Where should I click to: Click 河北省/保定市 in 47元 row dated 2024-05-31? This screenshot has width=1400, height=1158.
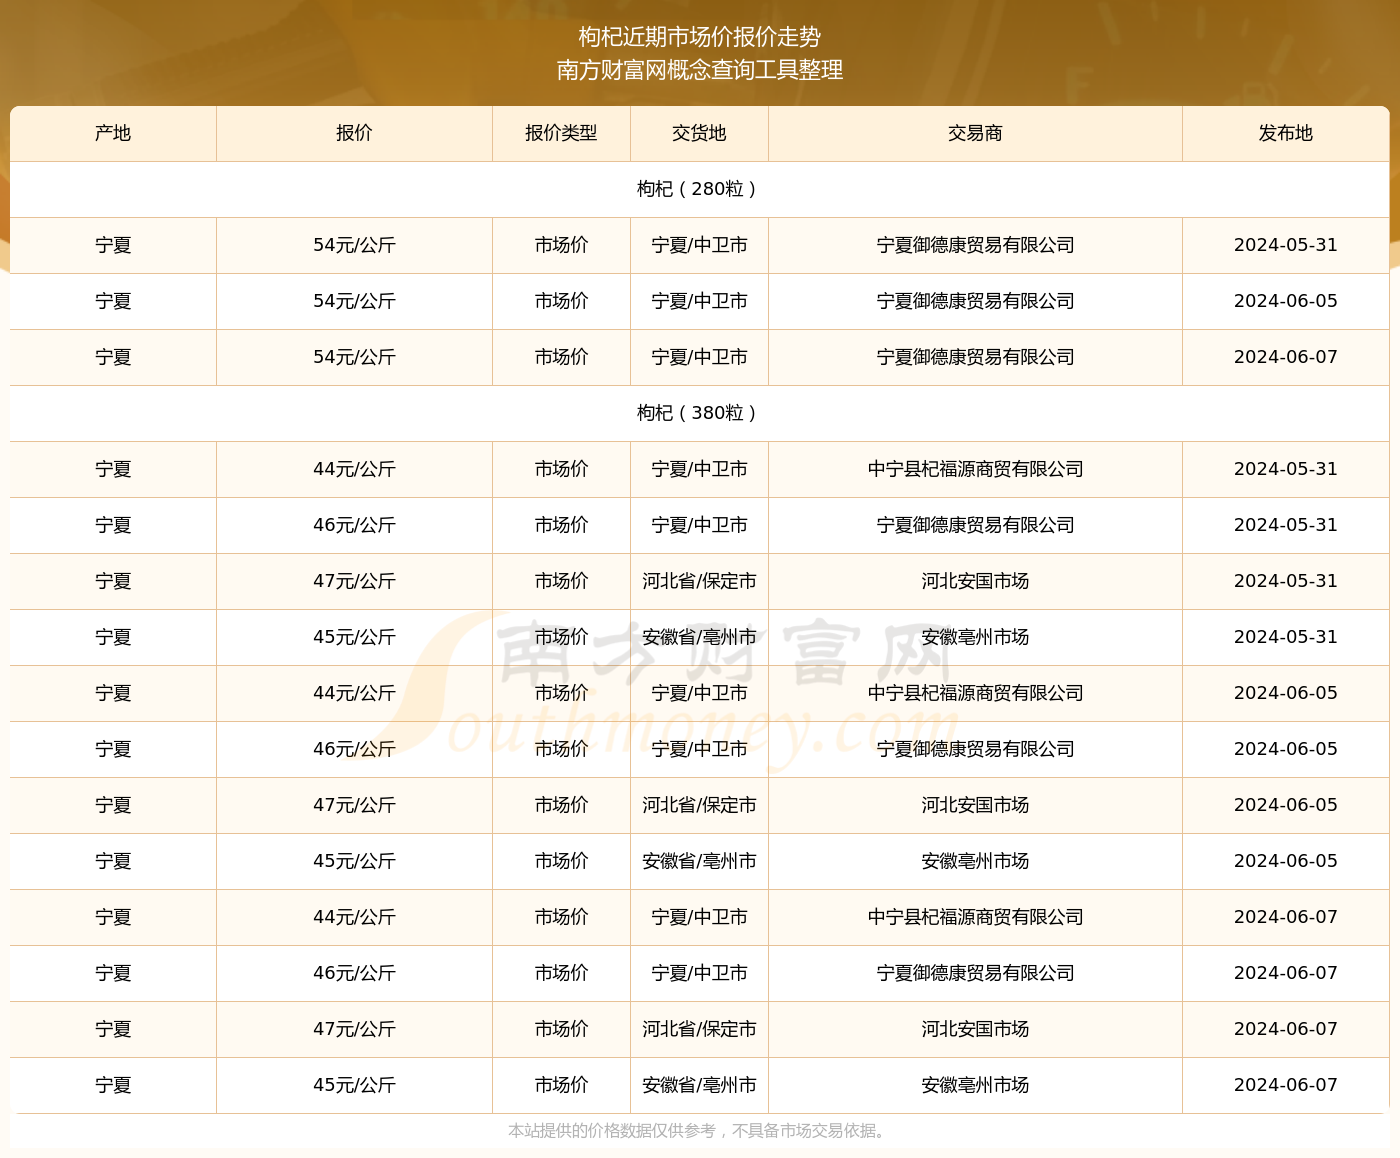click(x=699, y=581)
